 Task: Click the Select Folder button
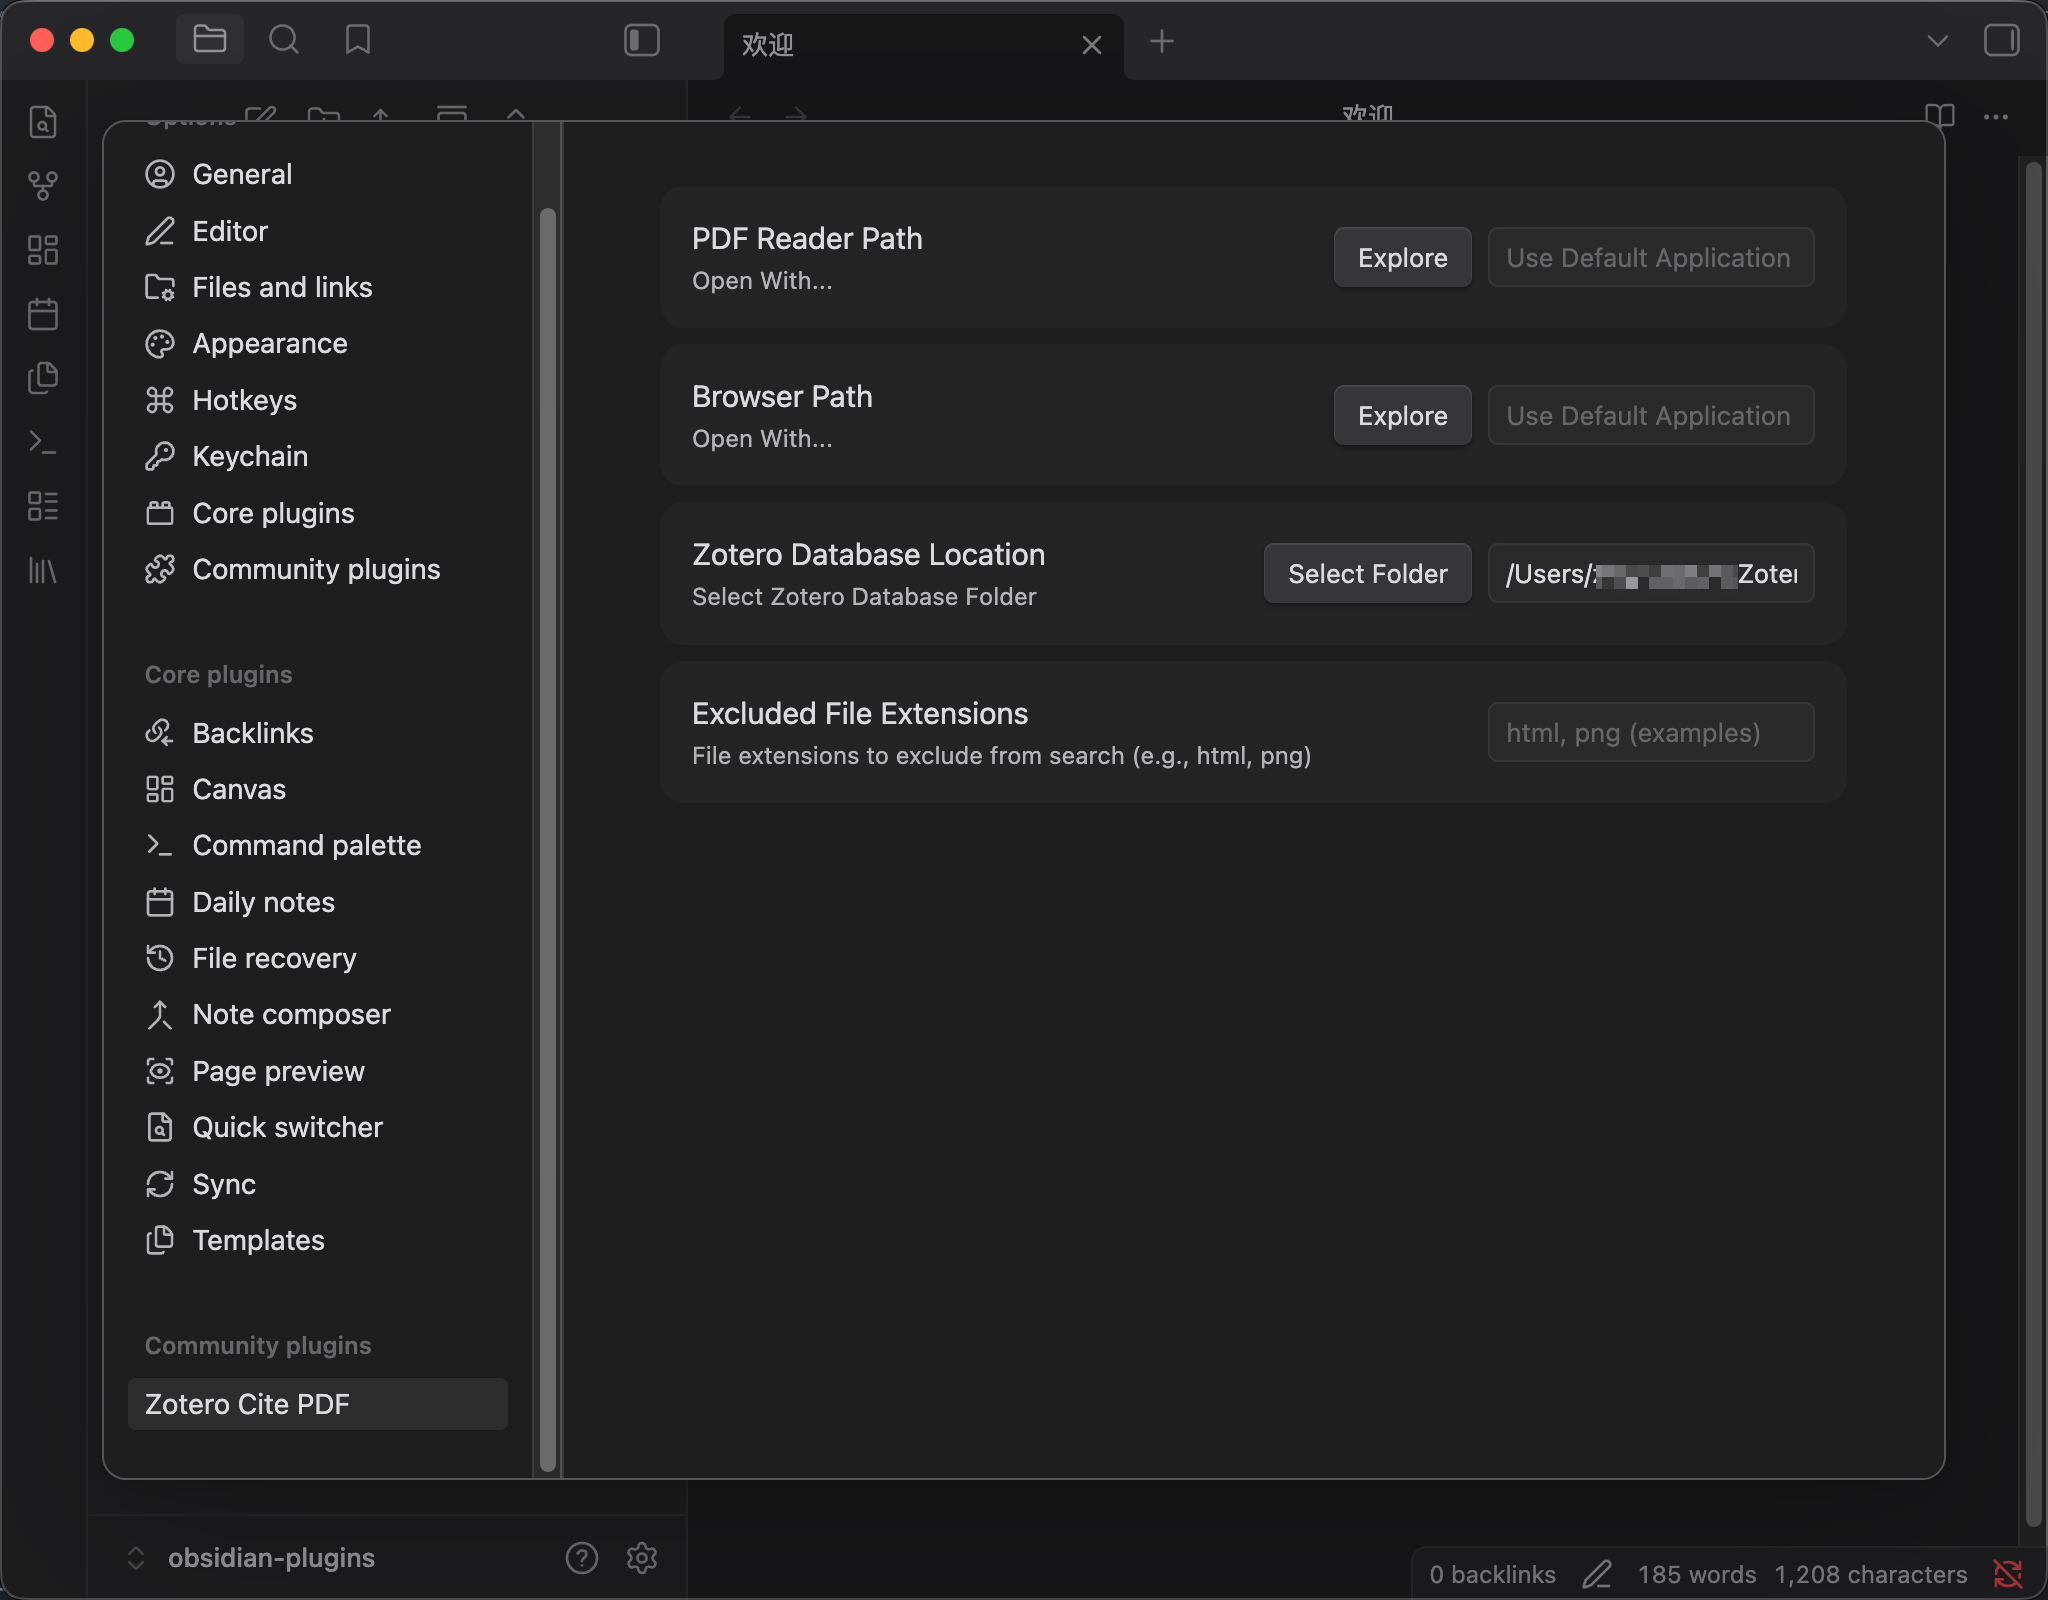(1367, 574)
